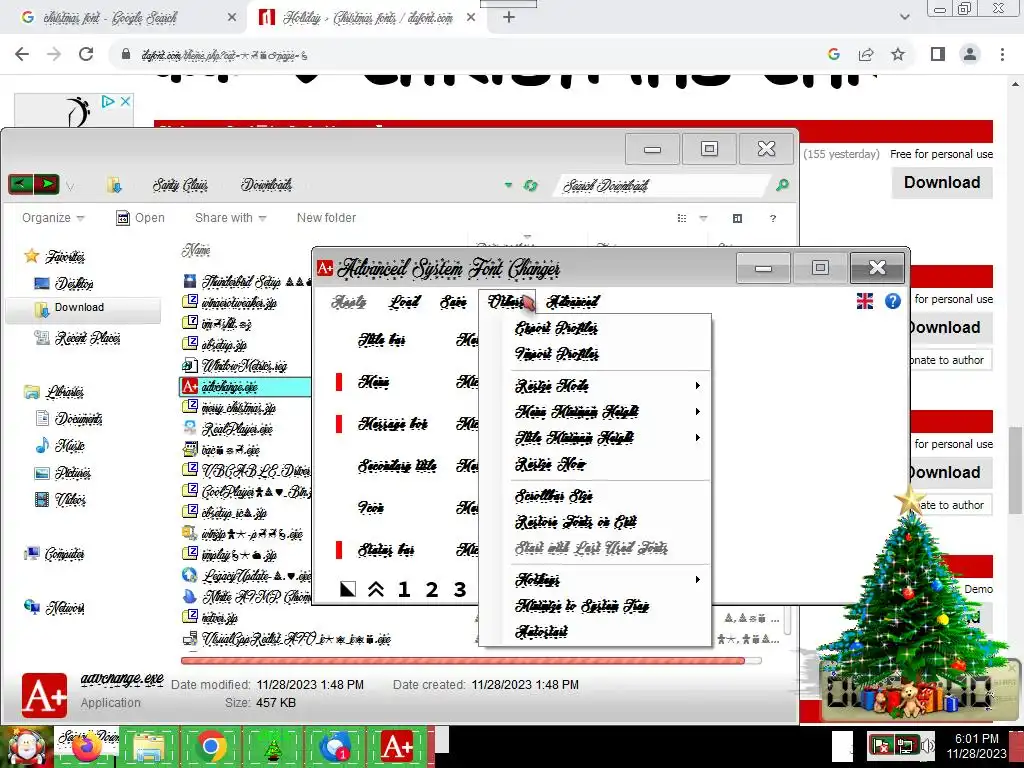
Task: Click the search magnifier icon in Explorer
Action: click(x=782, y=185)
